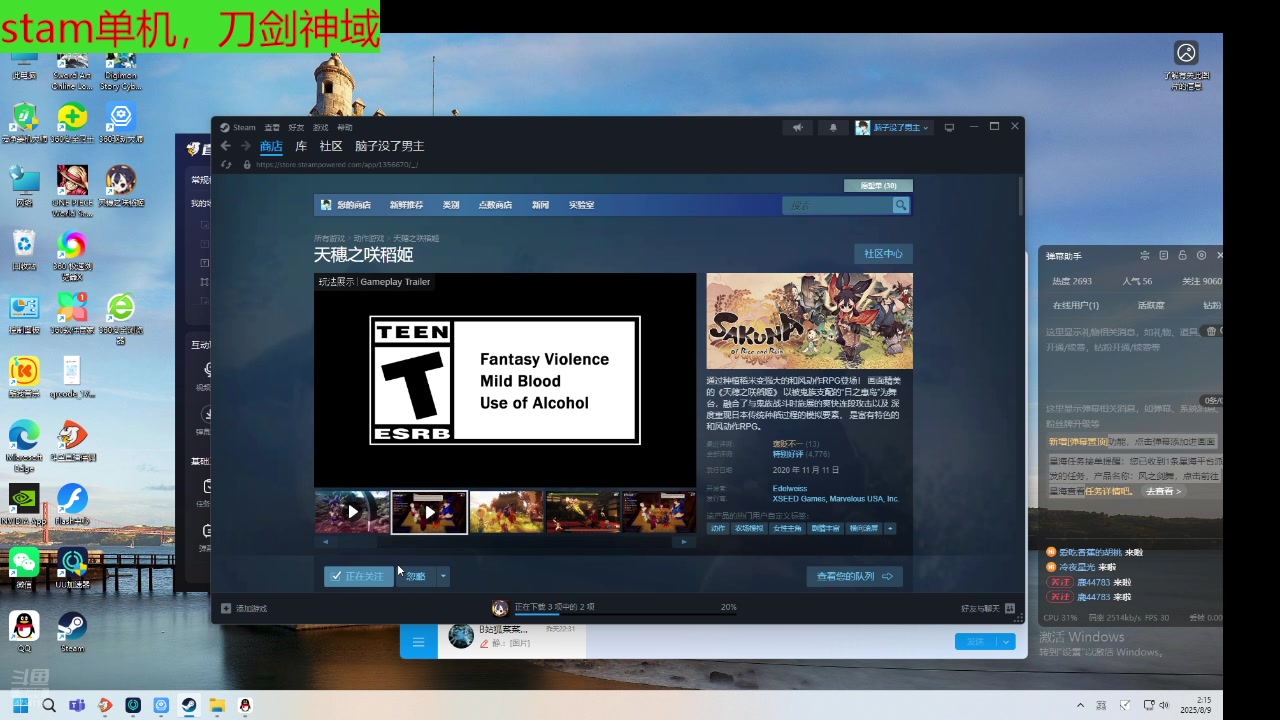Click the store search box
This screenshot has width=1280, height=720.
(x=837, y=205)
